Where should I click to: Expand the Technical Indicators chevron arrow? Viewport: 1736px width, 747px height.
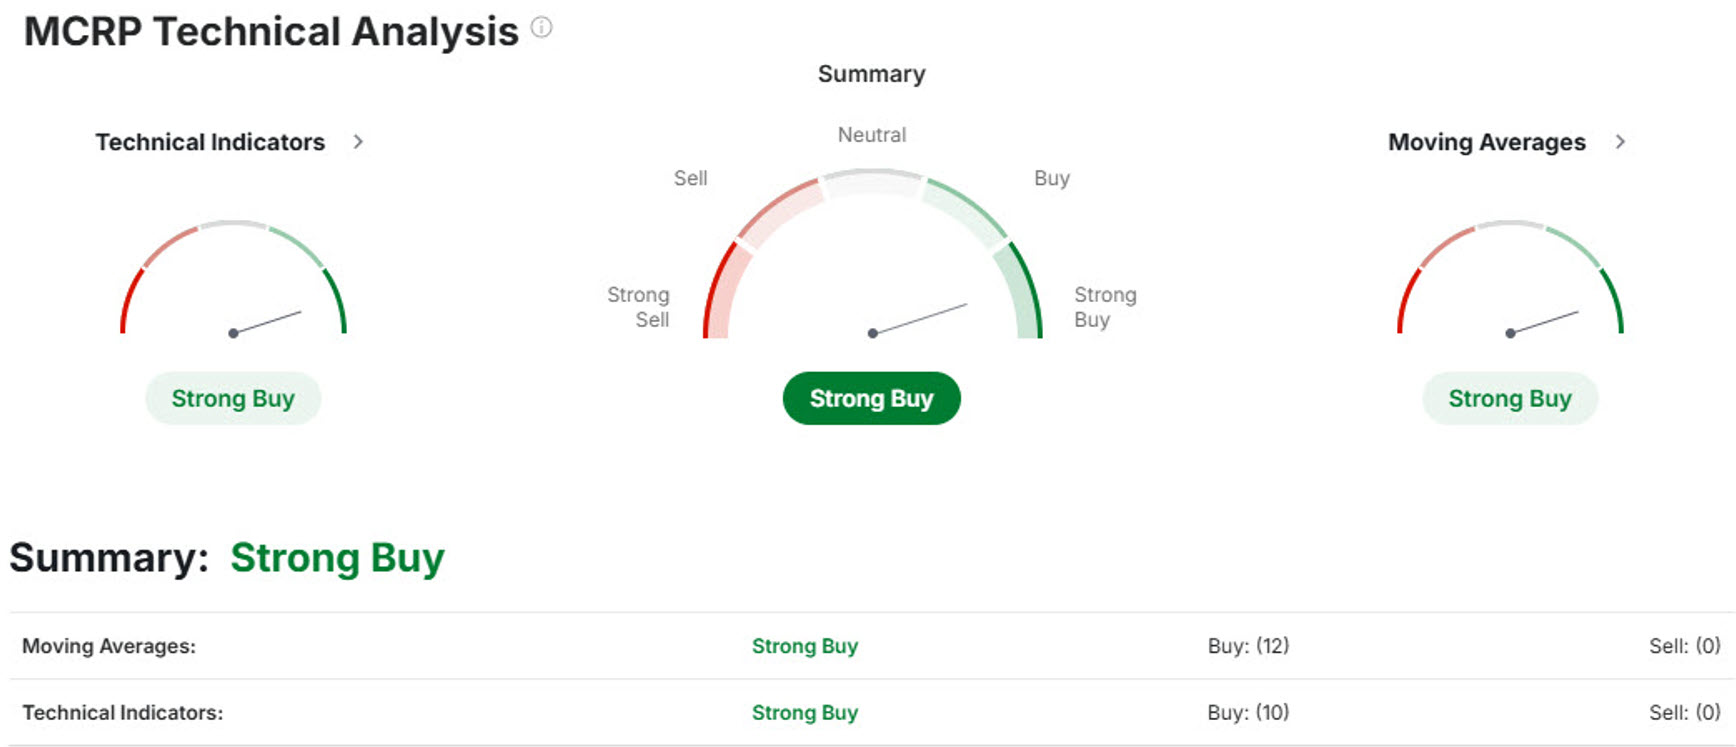pos(358,142)
